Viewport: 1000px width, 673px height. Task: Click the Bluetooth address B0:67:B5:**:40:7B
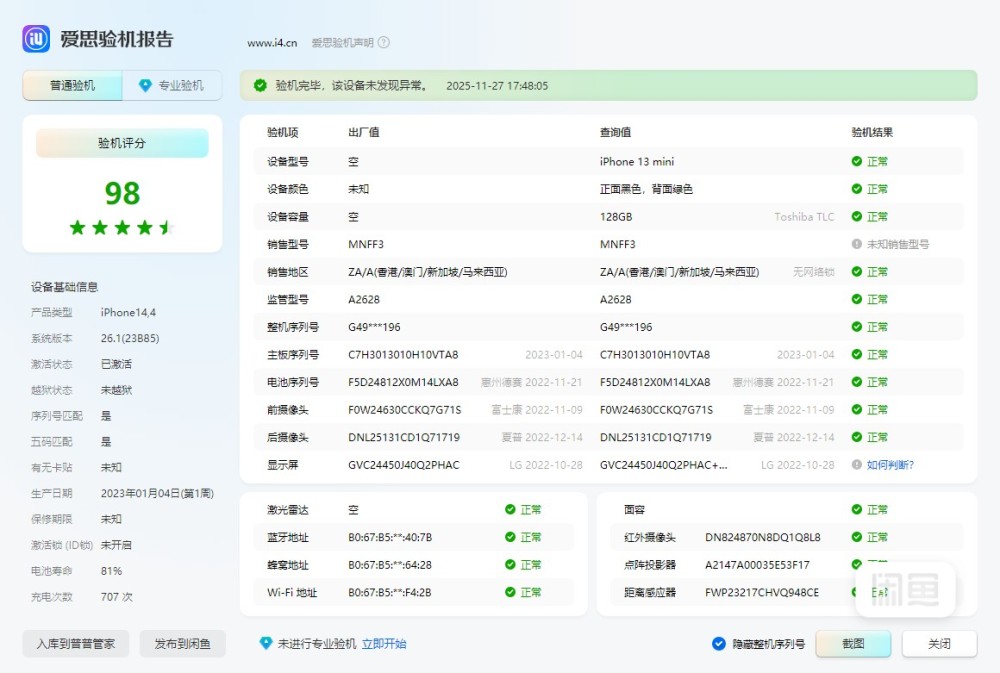[x=390, y=537]
